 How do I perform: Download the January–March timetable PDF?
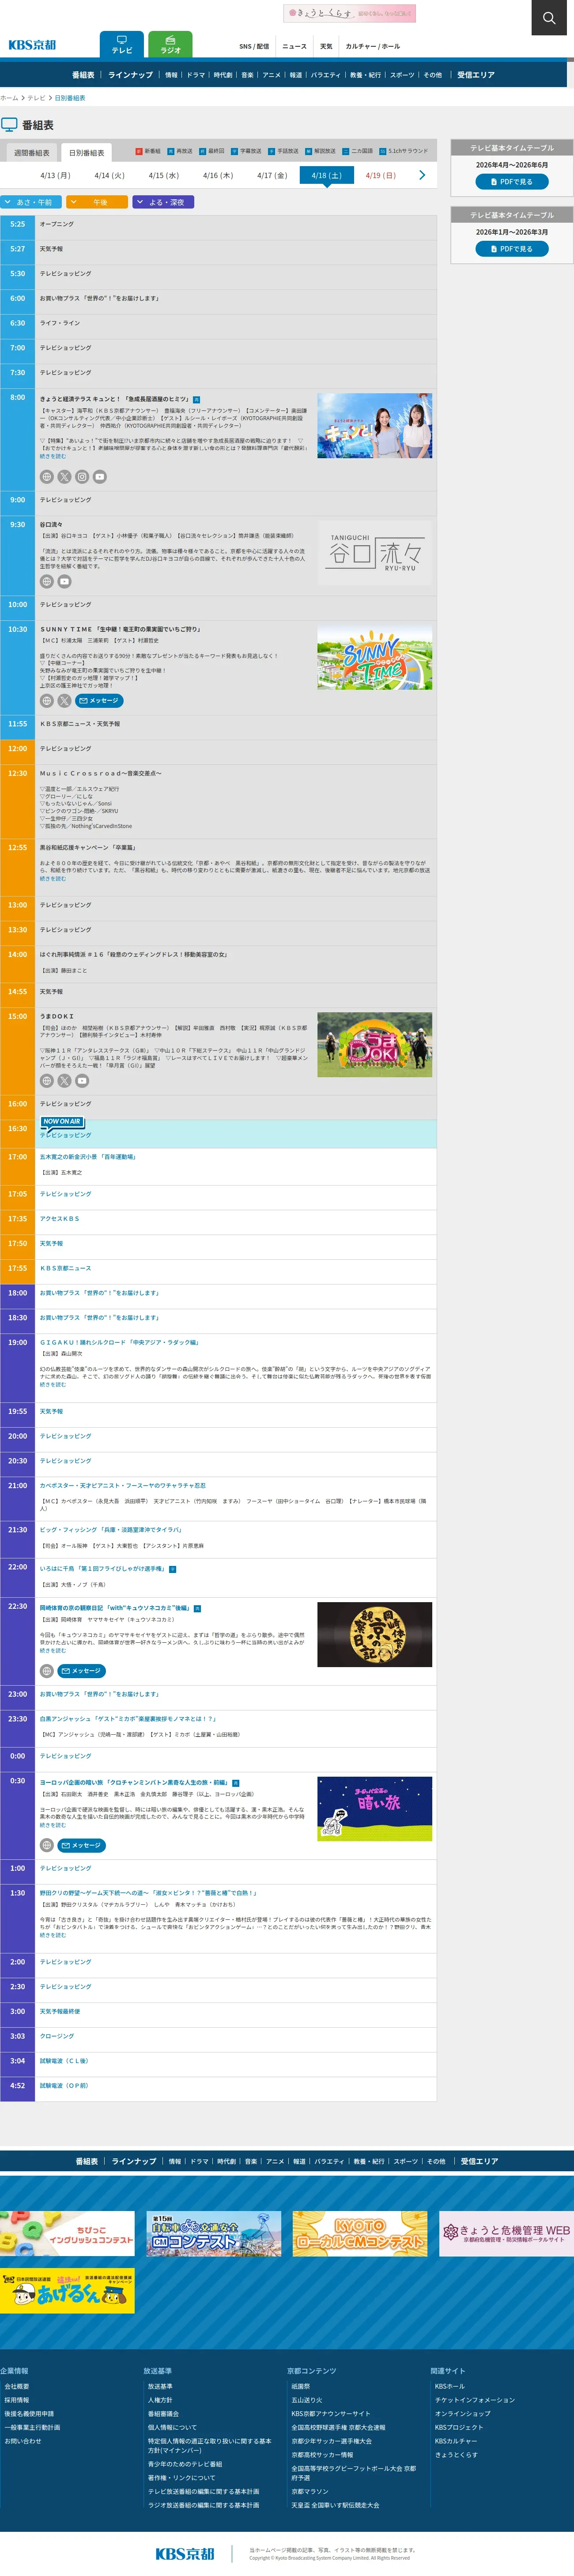click(512, 249)
